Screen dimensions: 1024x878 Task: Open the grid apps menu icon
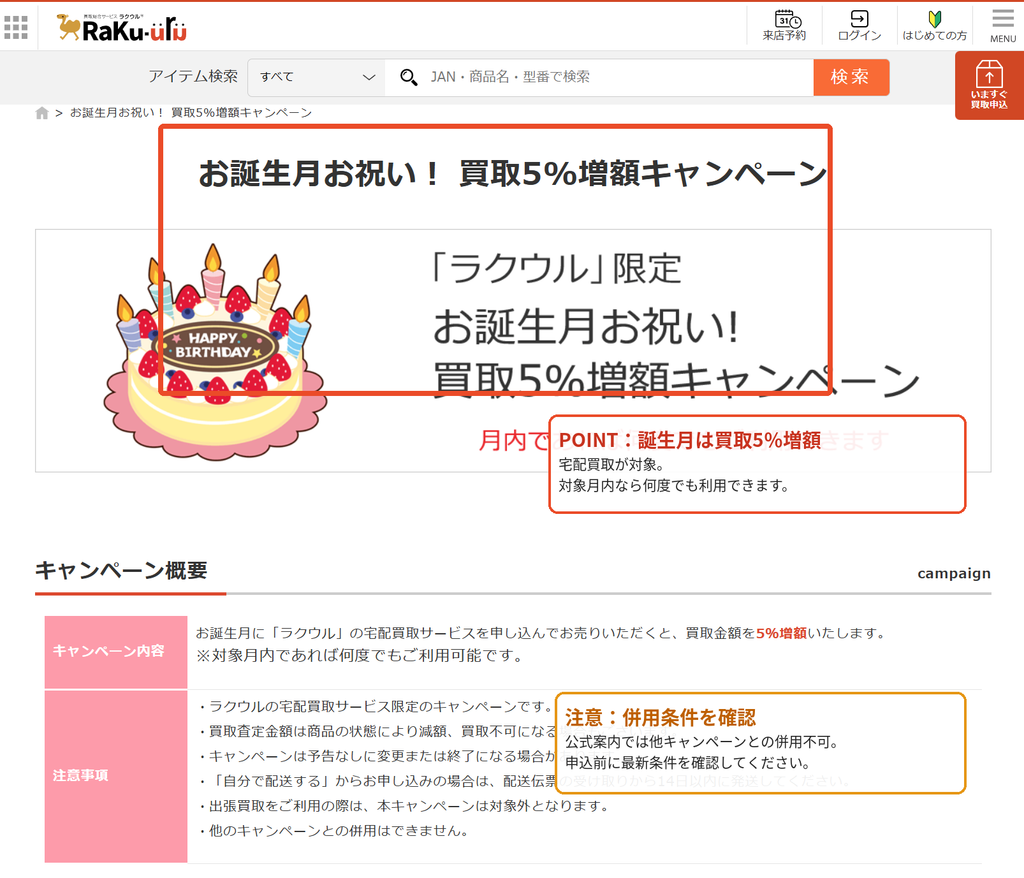16,27
